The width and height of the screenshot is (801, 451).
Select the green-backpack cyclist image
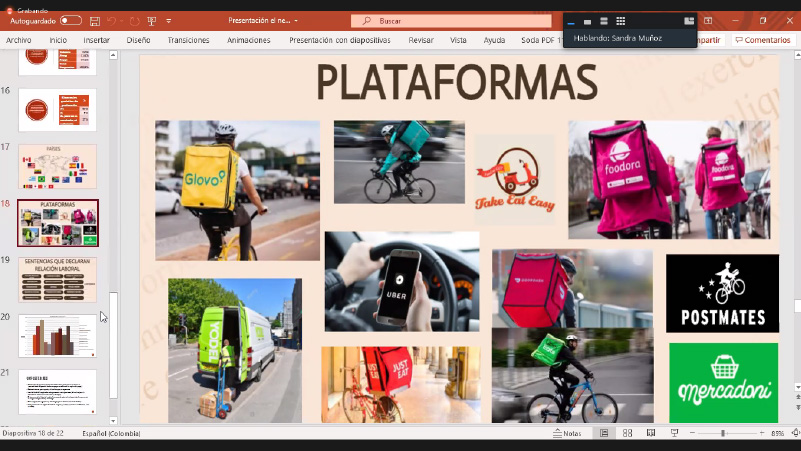(x=573, y=375)
